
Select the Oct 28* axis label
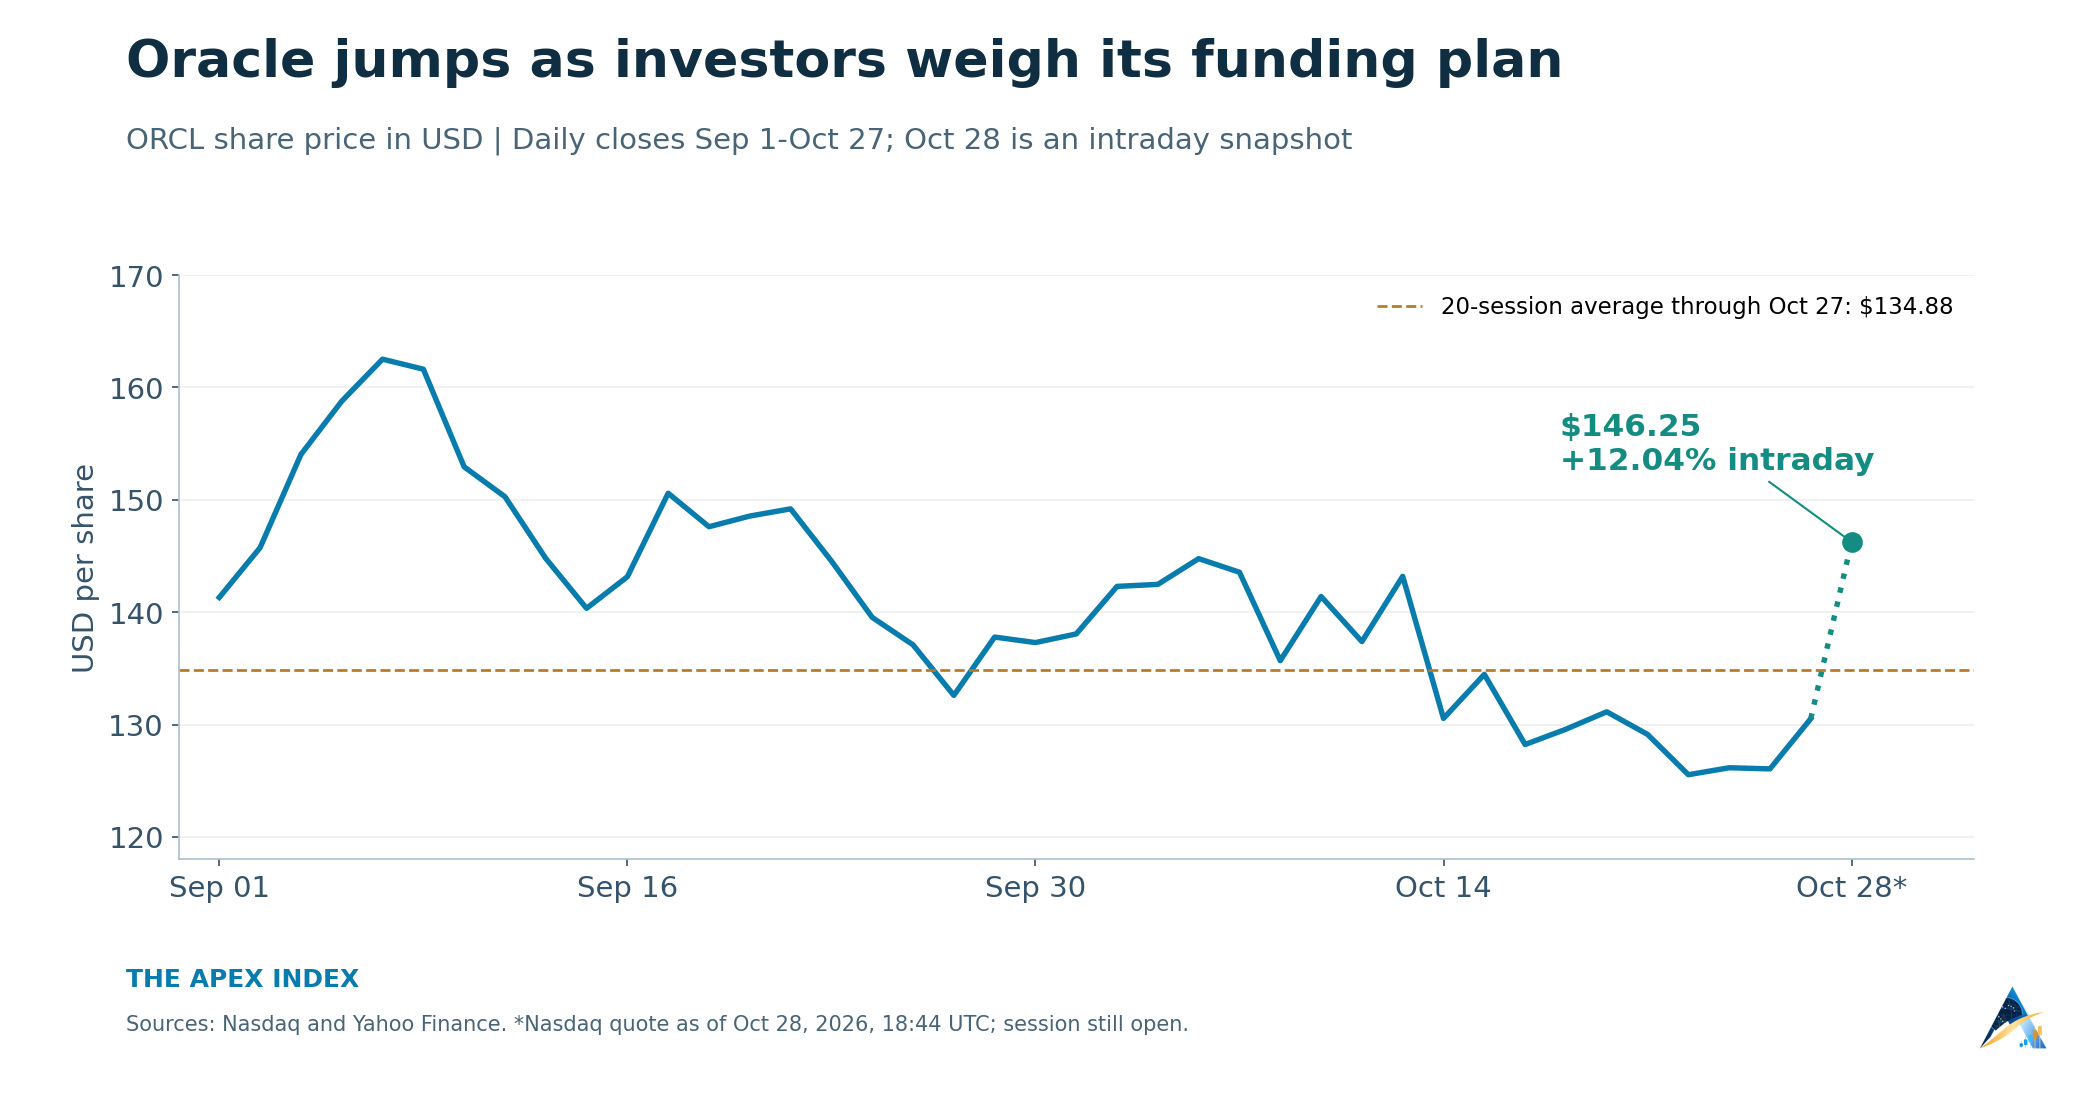1852,888
